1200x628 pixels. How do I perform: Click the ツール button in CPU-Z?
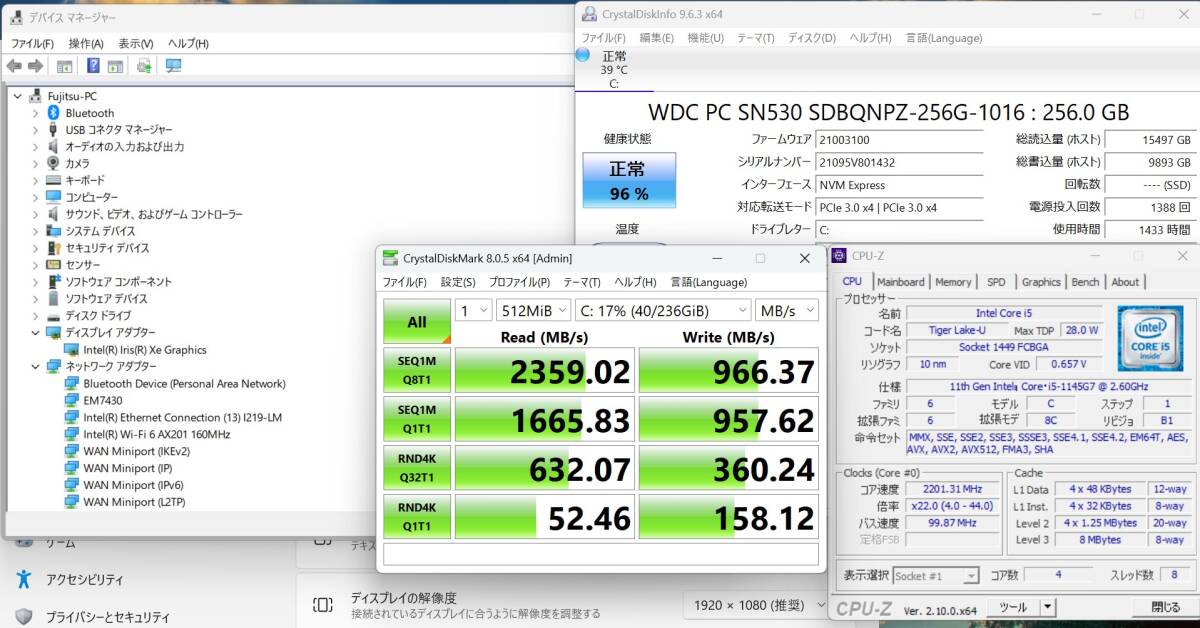click(1013, 607)
